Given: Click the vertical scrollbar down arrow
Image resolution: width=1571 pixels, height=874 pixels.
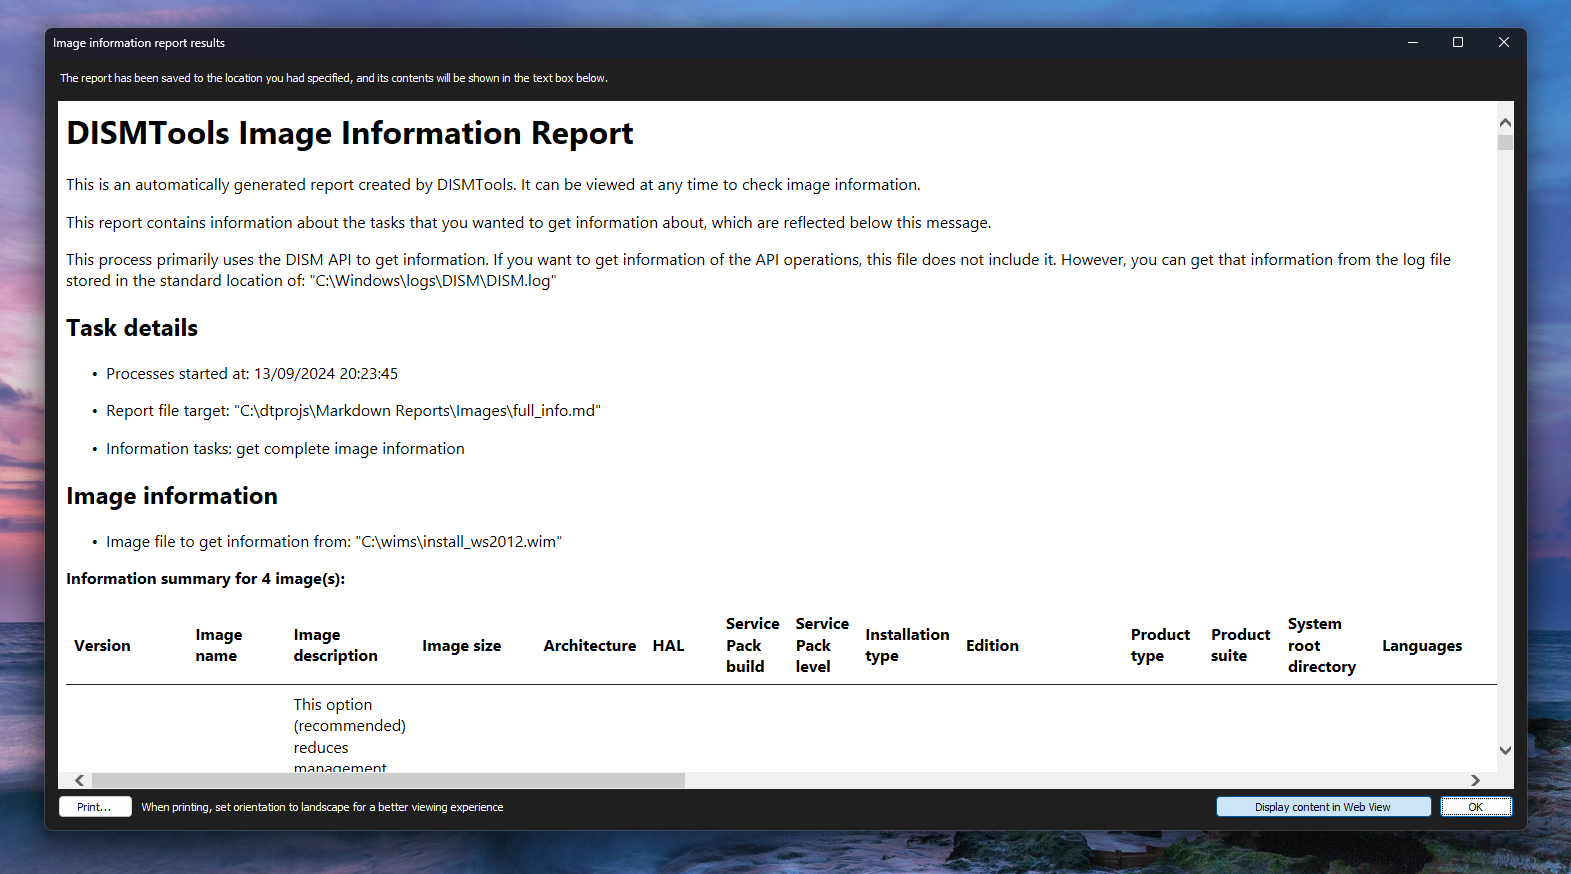Looking at the screenshot, I should [x=1505, y=750].
